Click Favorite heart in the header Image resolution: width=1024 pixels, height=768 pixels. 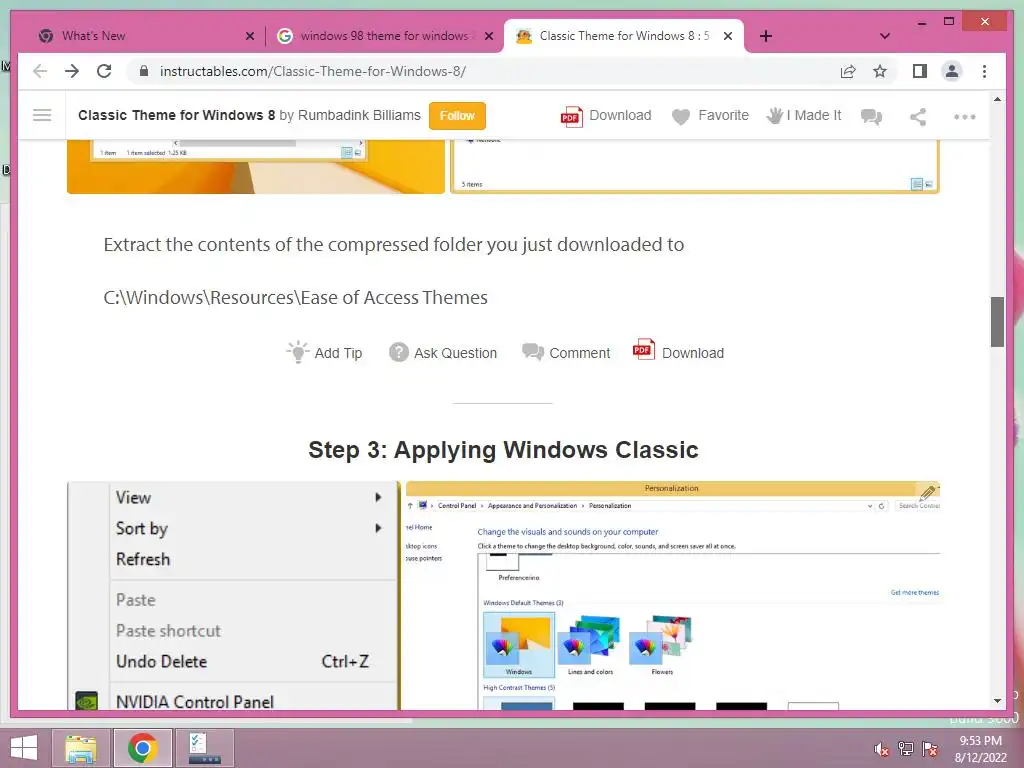tap(710, 116)
